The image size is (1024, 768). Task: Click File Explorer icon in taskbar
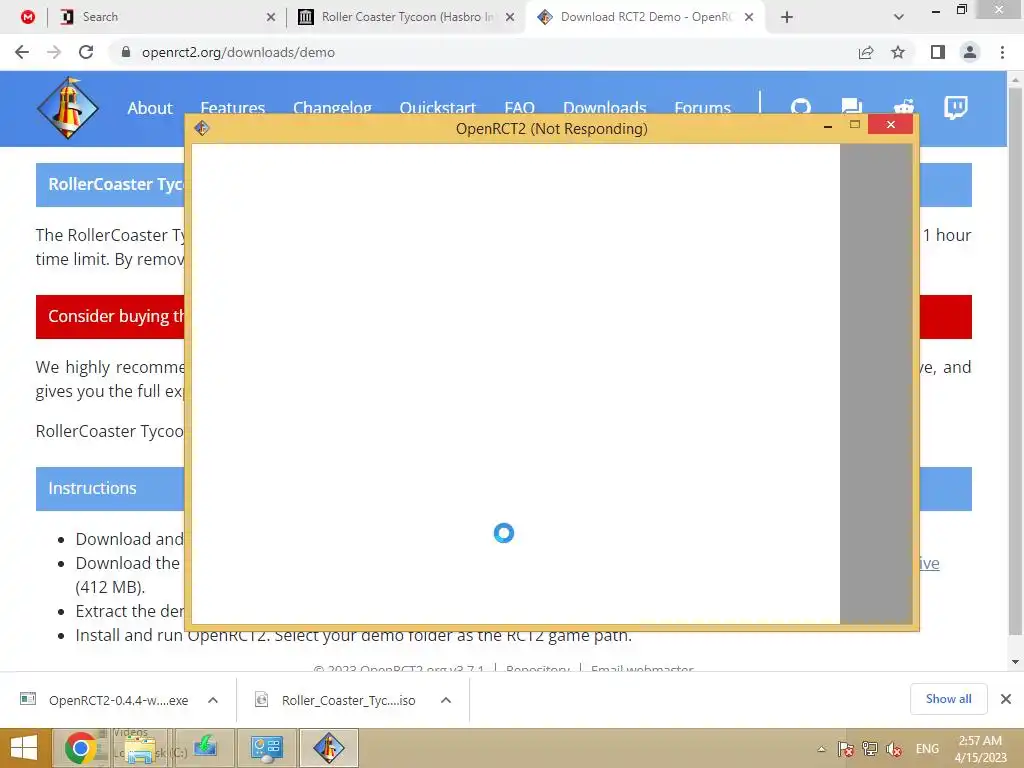pos(140,748)
